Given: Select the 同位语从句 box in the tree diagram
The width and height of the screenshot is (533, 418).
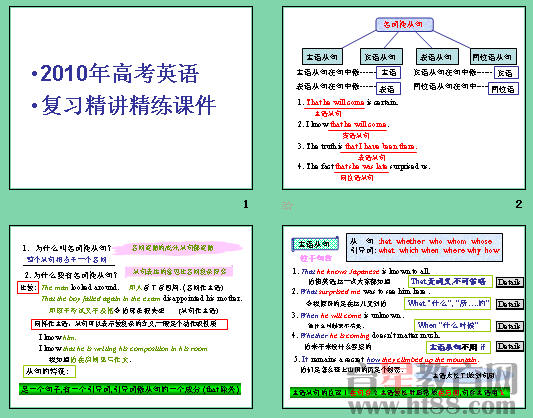Looking at the screenshot, I should [x=493, y=56].
